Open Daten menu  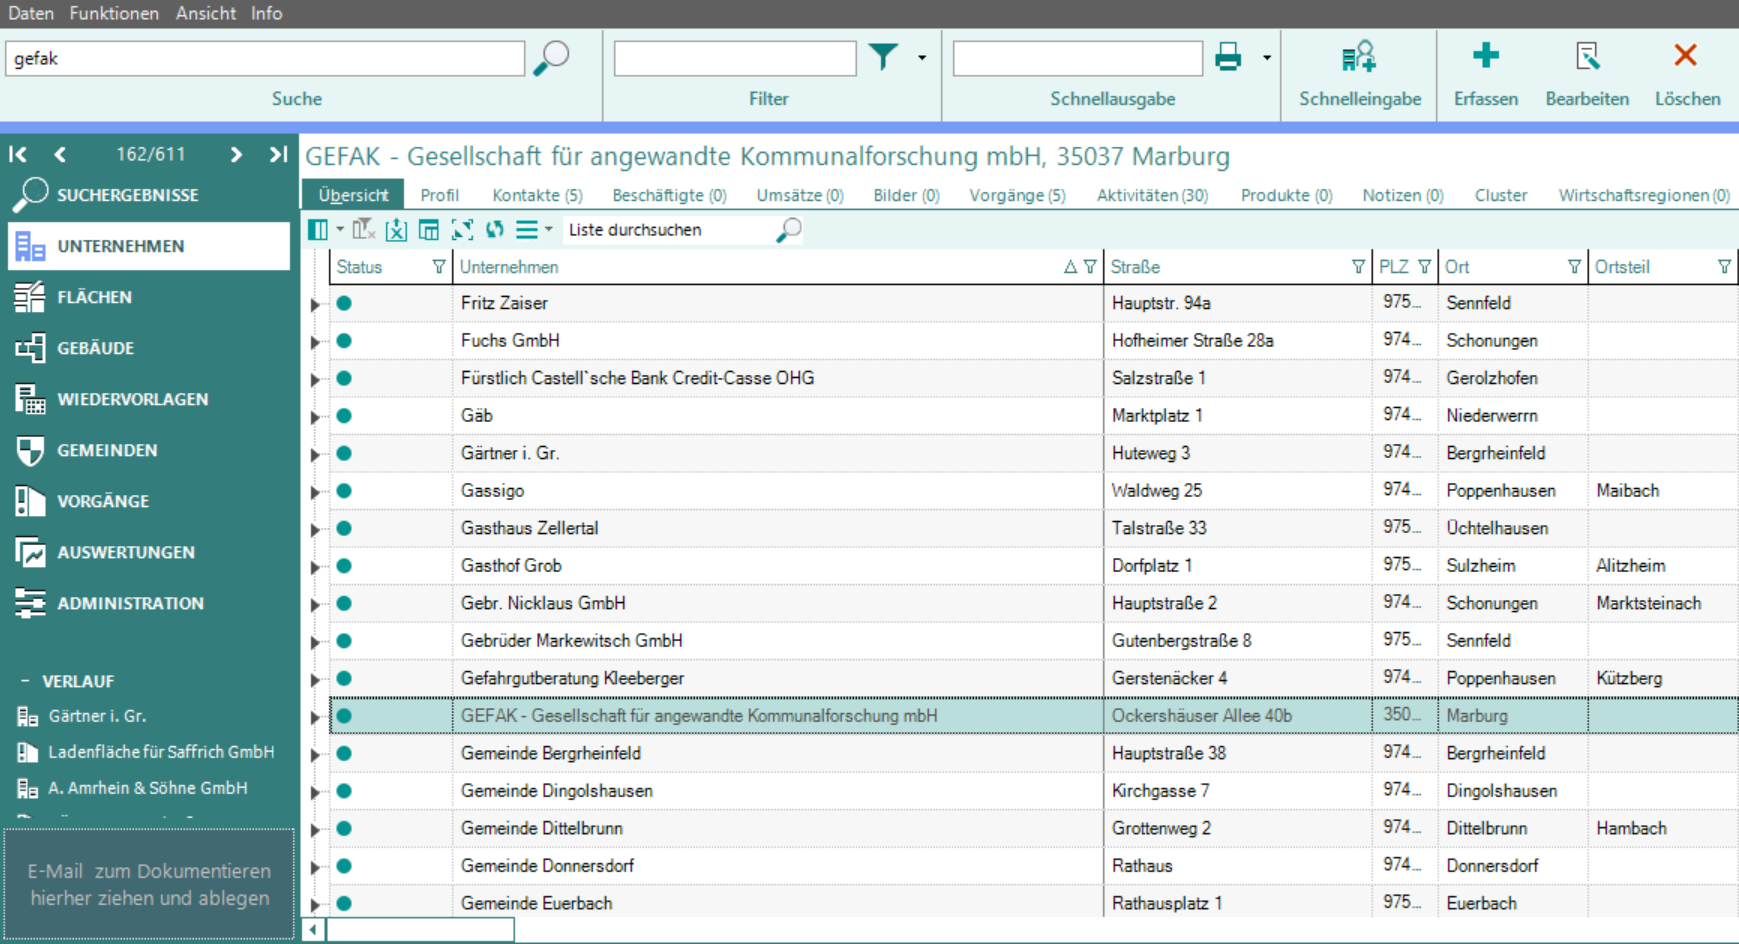point(30,13)
